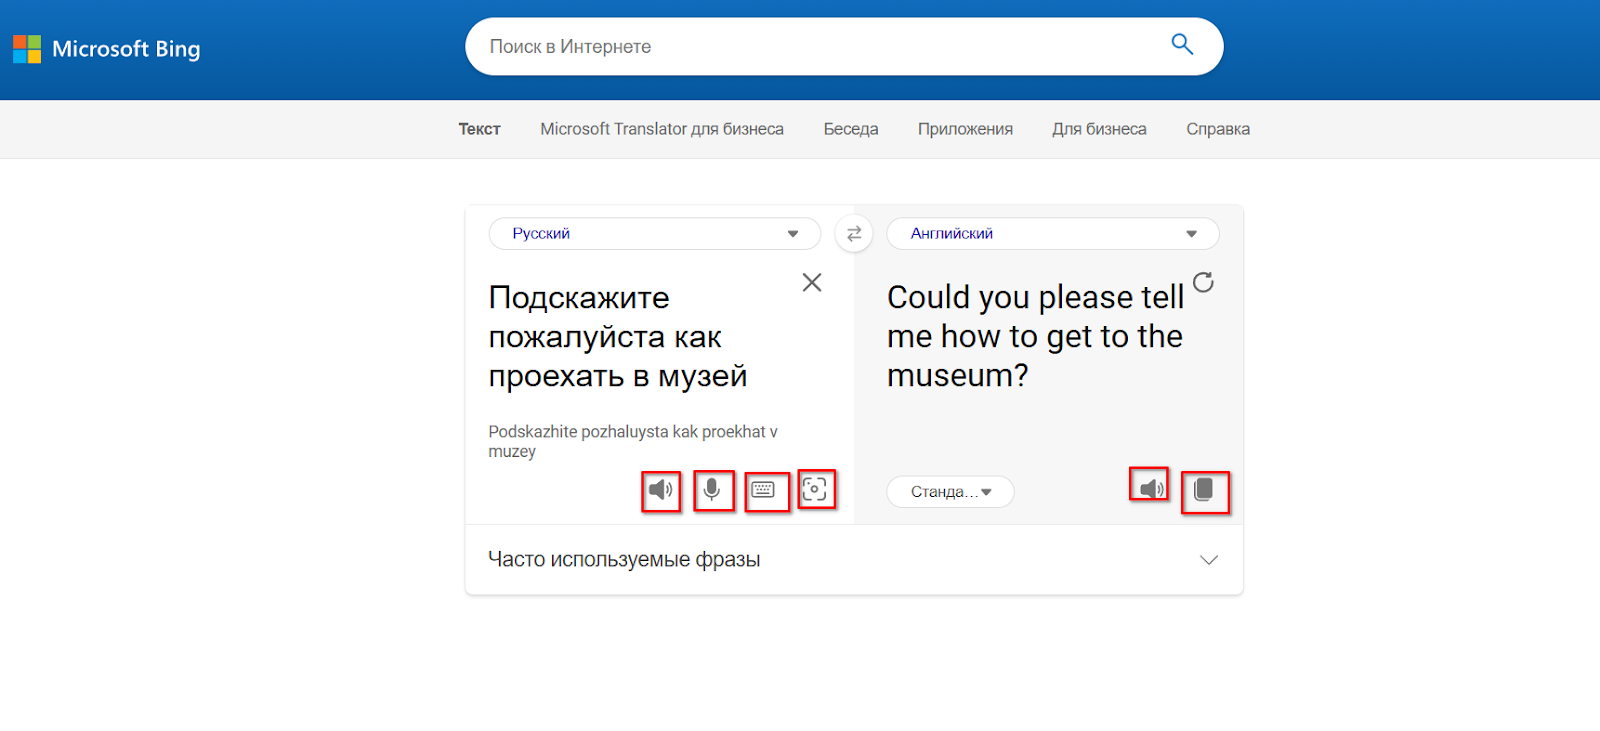Focus the Поиск в Интернете search field
Viewport: 1600px width, 731px height.
click(x=820, y=46)
